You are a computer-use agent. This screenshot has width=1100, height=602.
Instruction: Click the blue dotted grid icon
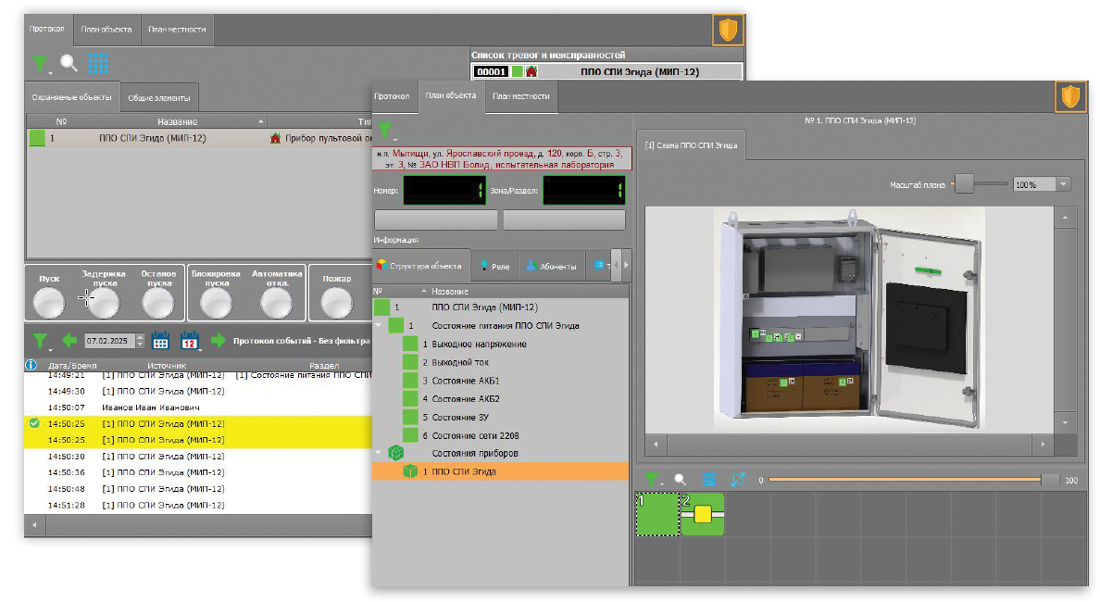98,64
